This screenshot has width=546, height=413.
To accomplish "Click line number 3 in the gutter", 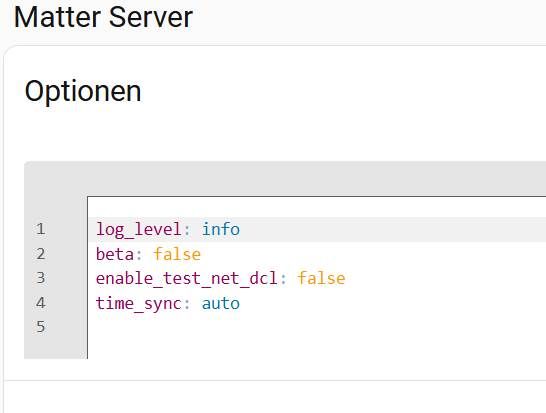I will click(x=41, y=278).
